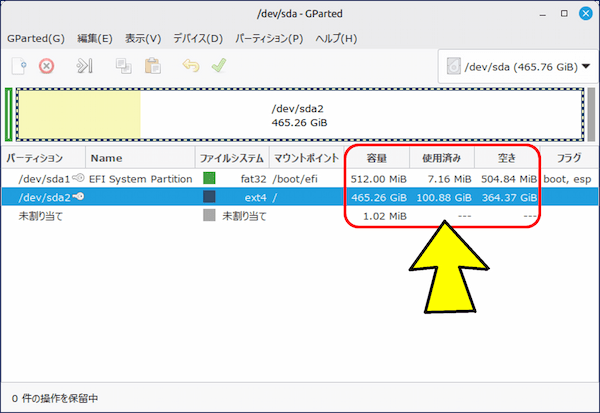Viewport: 600px width, 413px height.
Task: Click the New partition toolbar icon
Action: (19, 67)
